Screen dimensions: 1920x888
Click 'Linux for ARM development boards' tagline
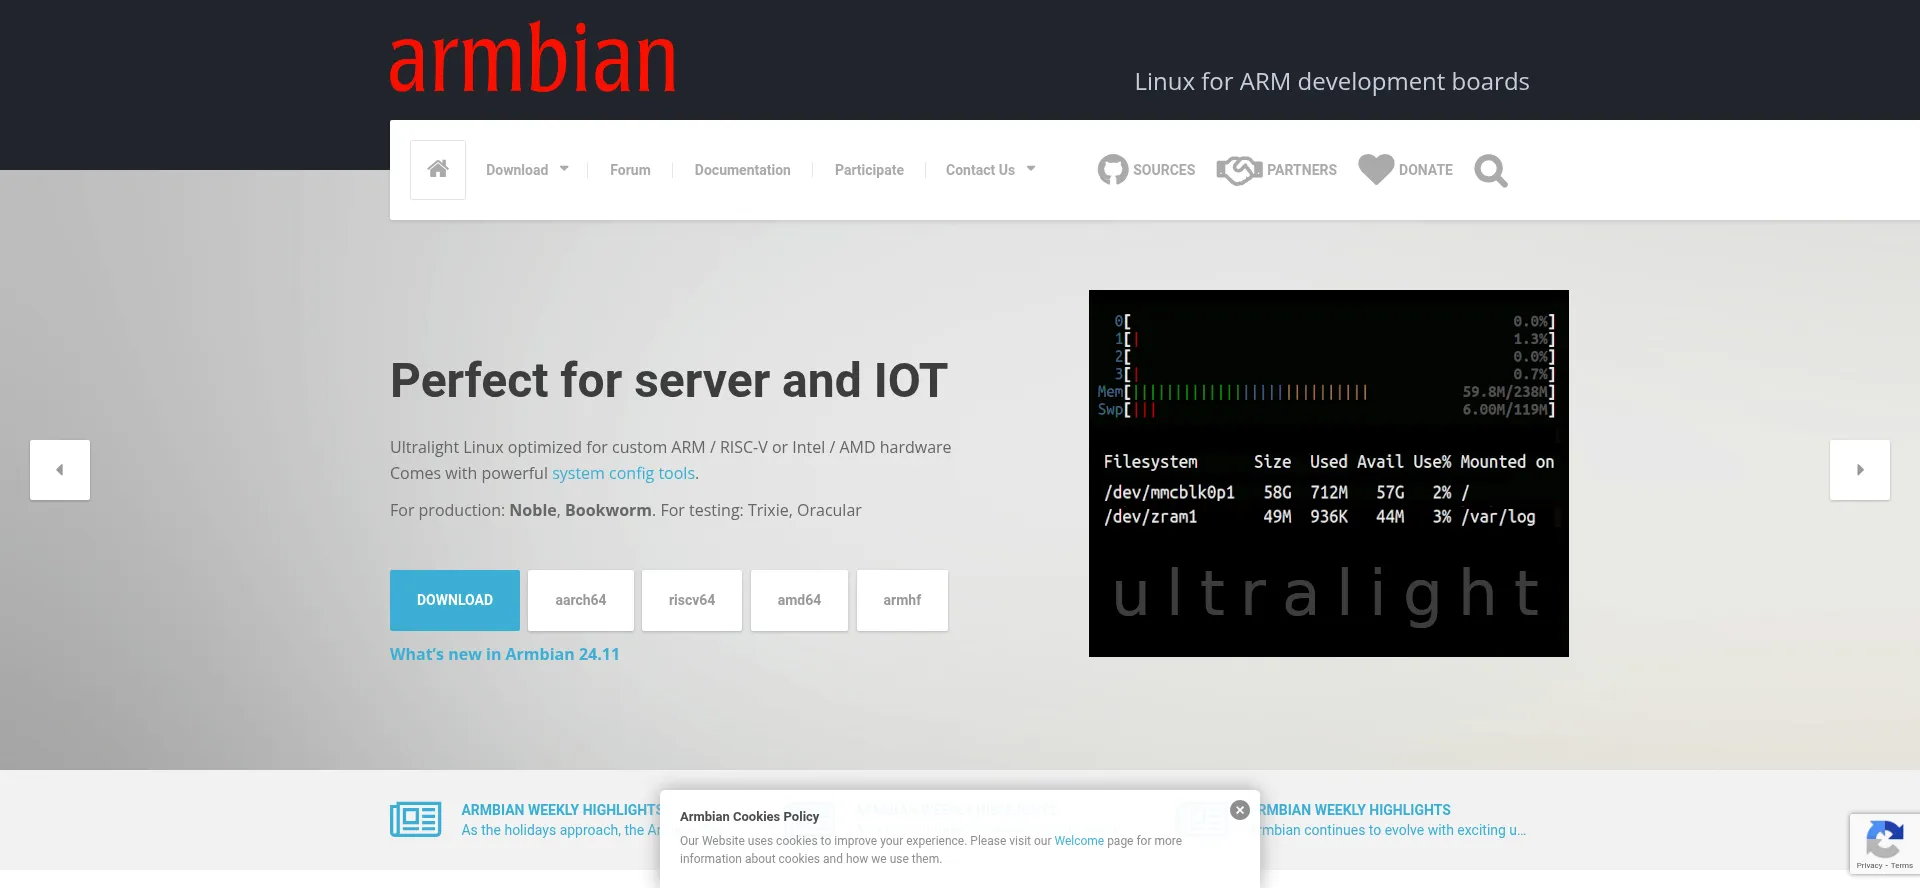pos(1332,81)
